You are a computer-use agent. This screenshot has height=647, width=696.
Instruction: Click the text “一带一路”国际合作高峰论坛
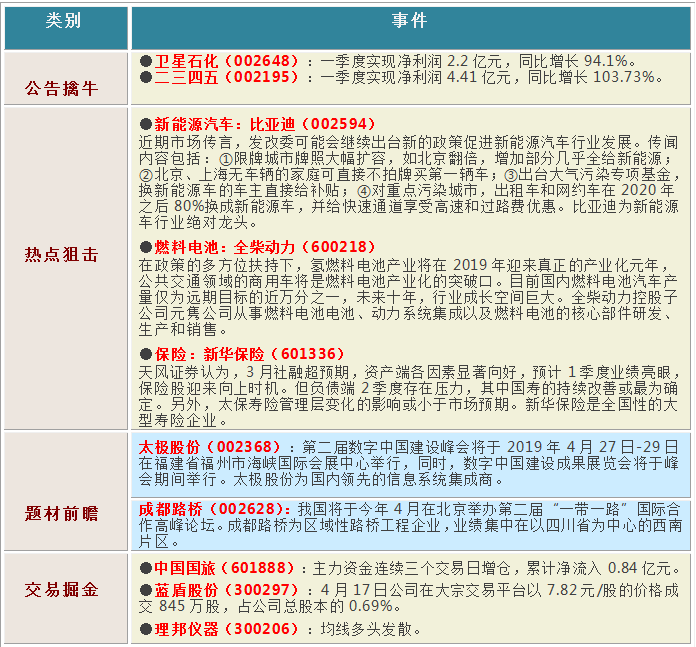point(408,517)
